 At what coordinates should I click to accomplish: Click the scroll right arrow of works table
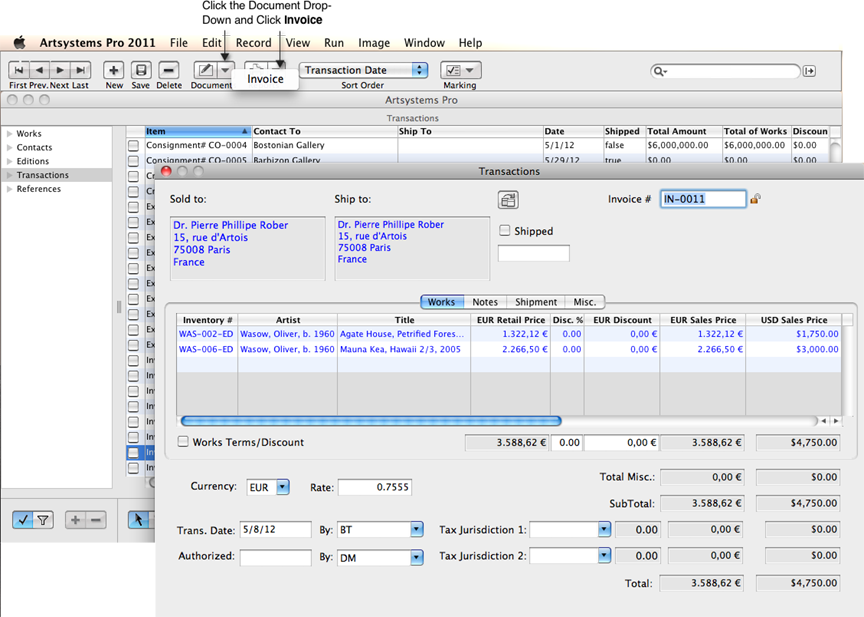click(836, 421)
